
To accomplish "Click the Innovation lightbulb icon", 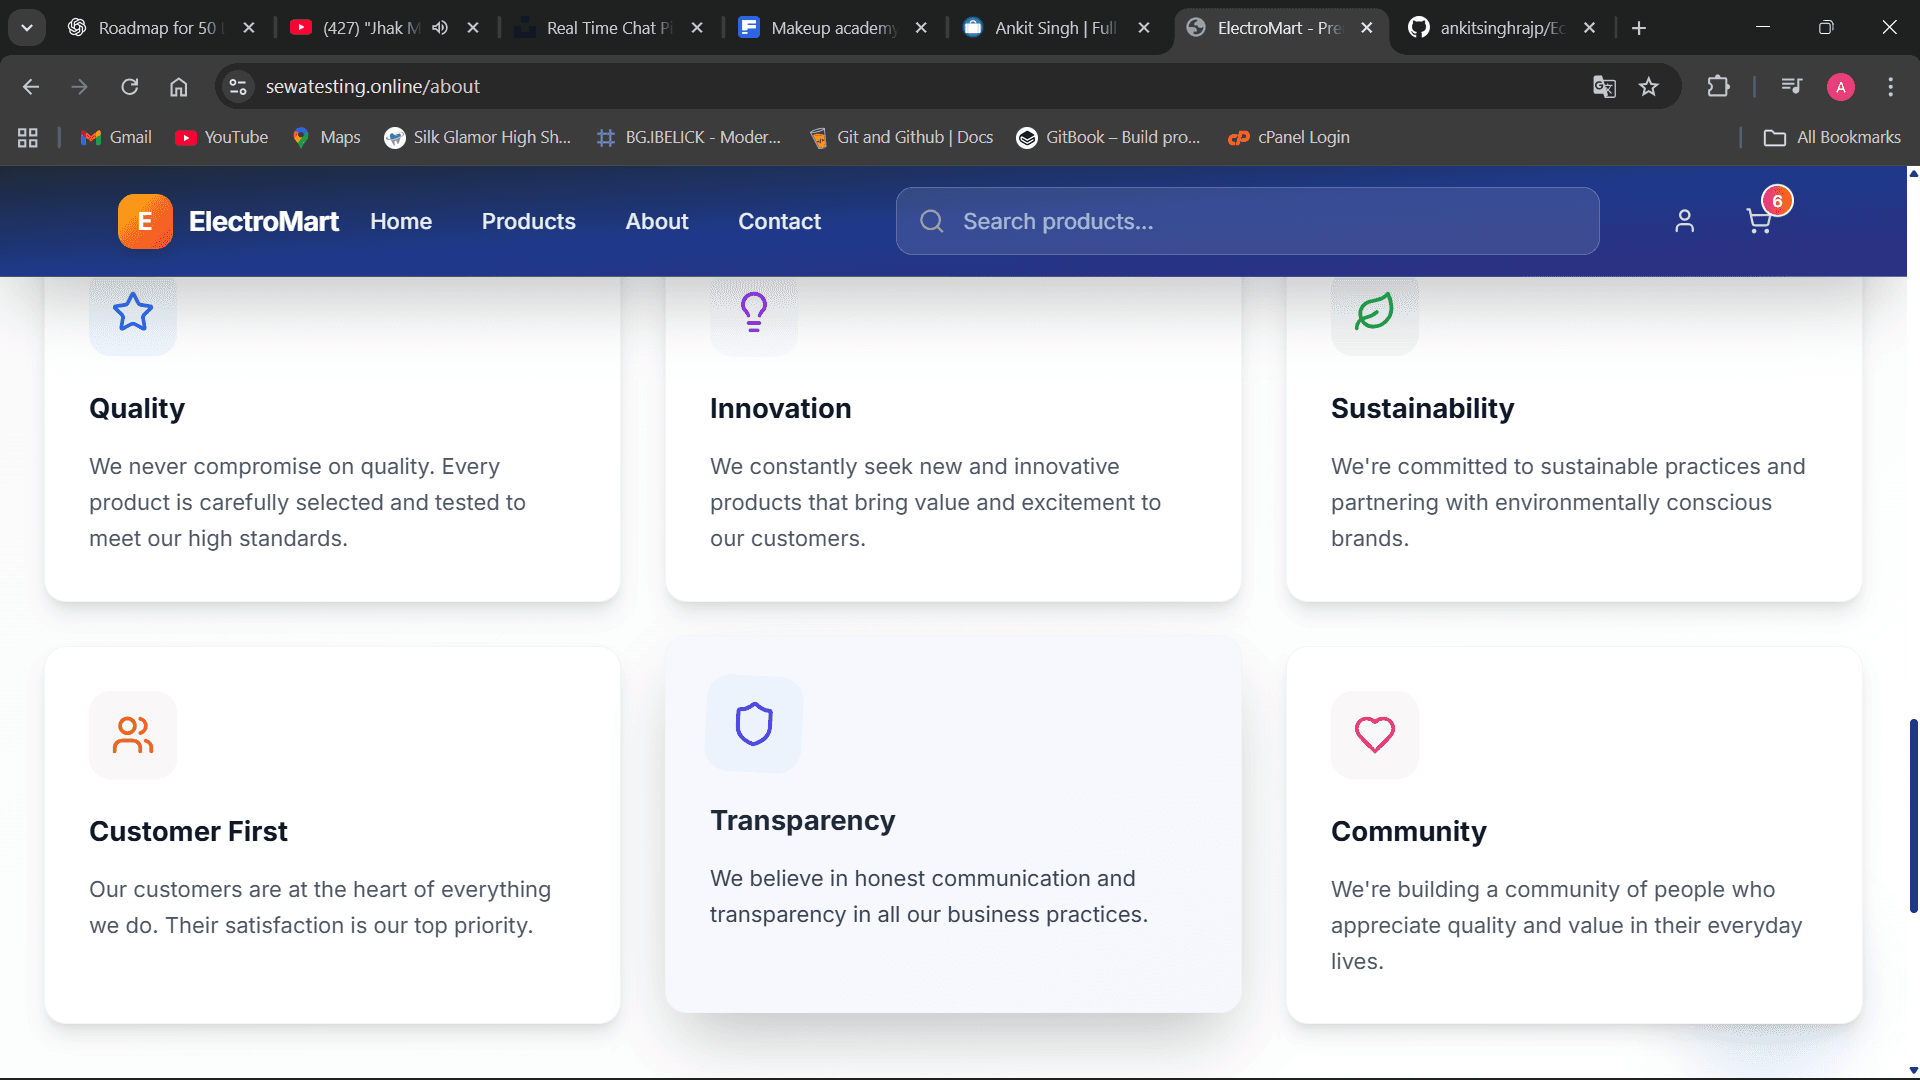I will pyautogui.click(x=754, y=312).
